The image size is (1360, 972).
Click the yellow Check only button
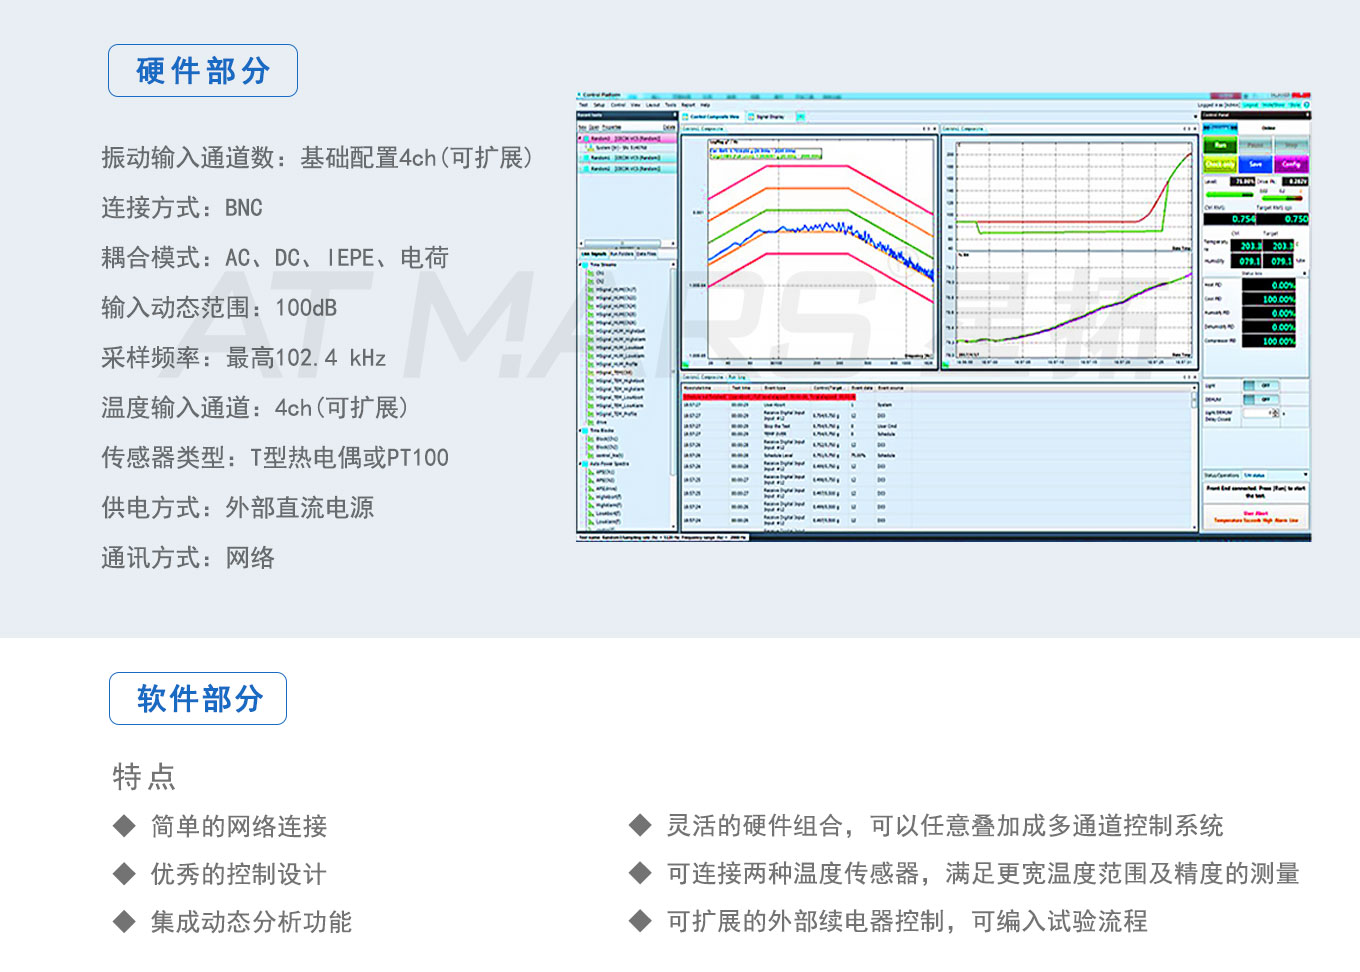coord(1219,164)
